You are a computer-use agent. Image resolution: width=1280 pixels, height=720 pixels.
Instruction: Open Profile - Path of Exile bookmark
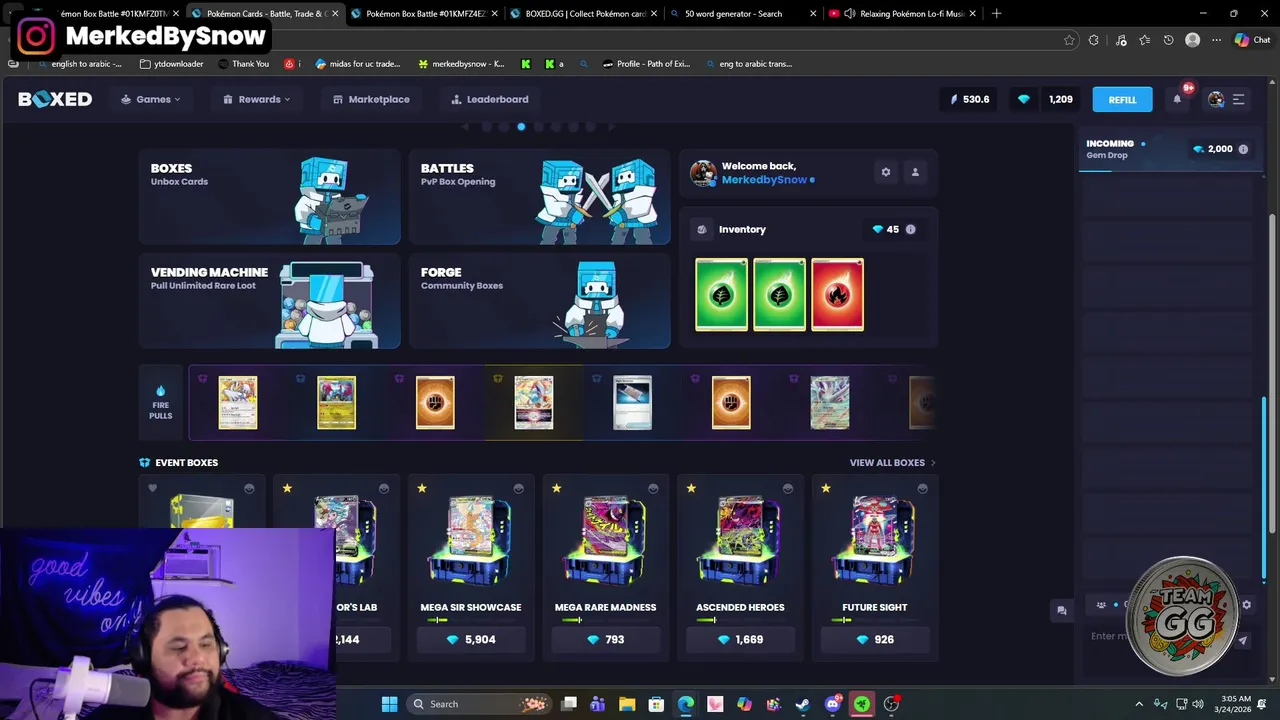(646, 64)
